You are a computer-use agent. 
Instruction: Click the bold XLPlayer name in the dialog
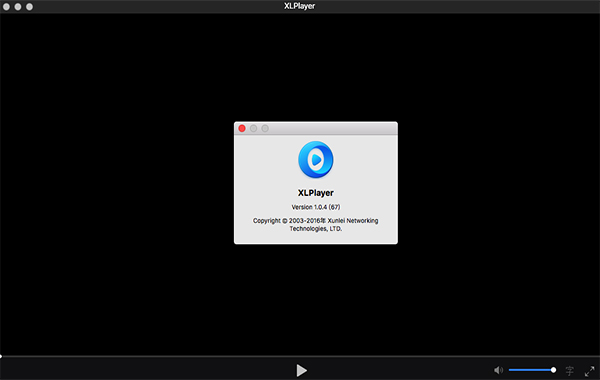[x=316, y=193]
